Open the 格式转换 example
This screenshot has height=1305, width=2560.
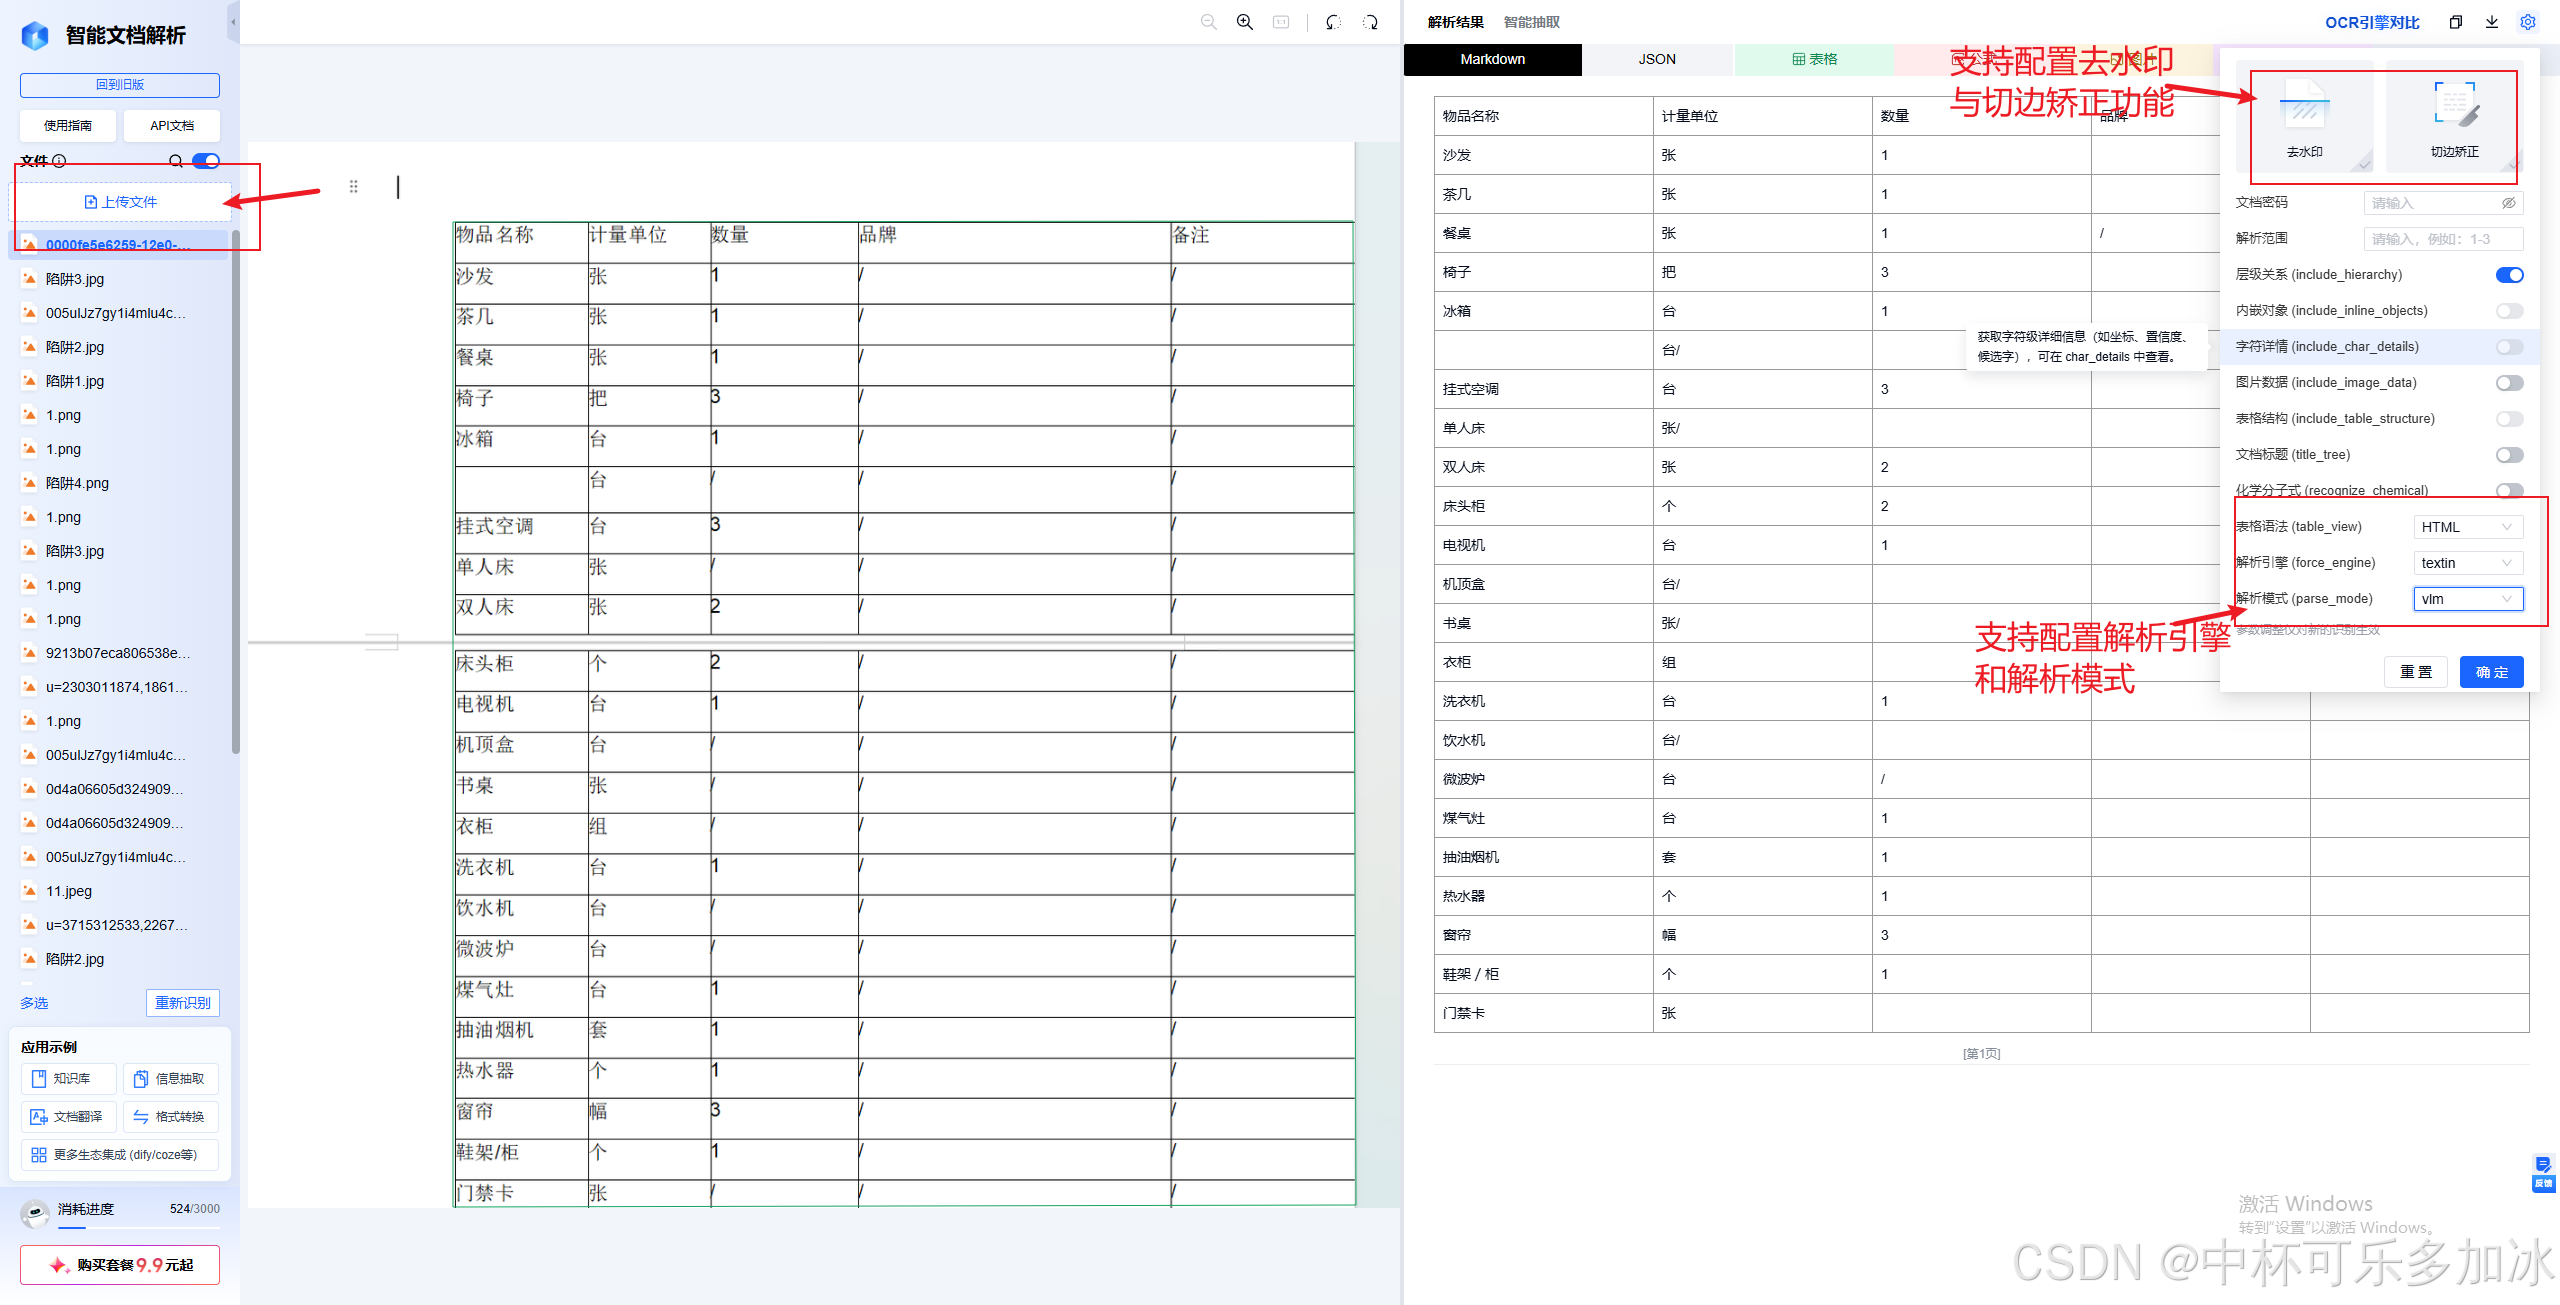point(171,1117)
